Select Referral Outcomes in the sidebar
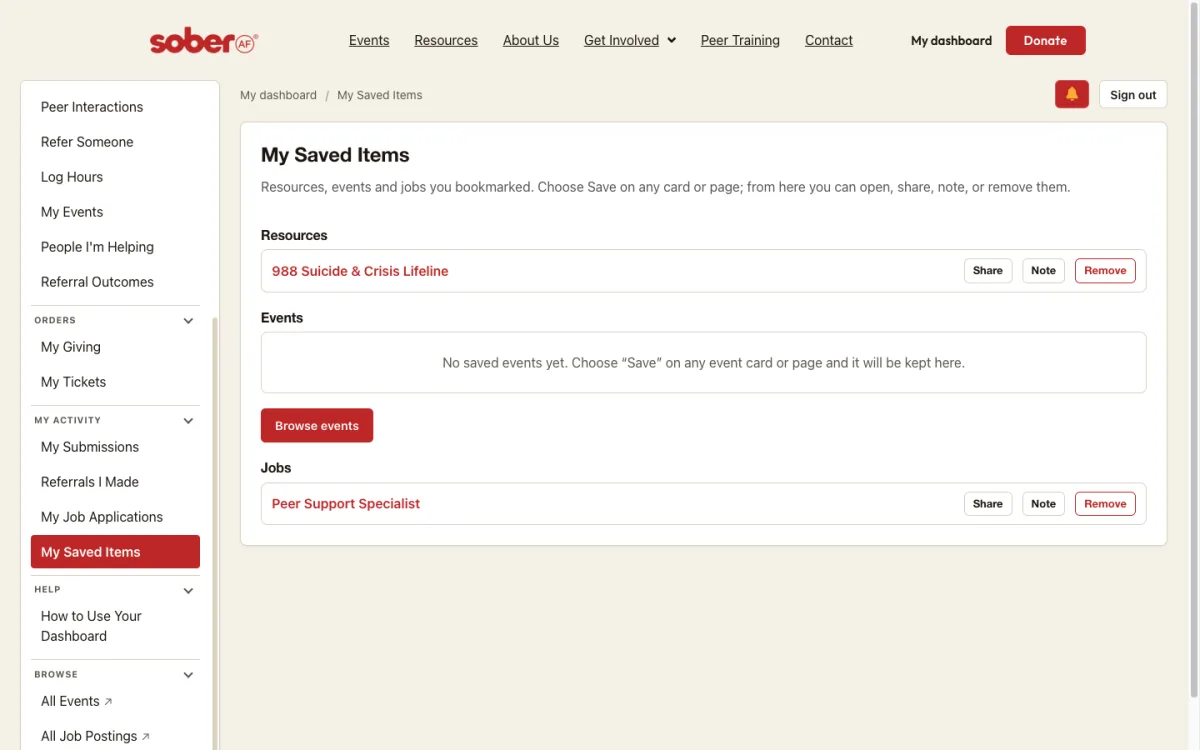The width and height of the screenshot is (1200, 750). (115, 282)
